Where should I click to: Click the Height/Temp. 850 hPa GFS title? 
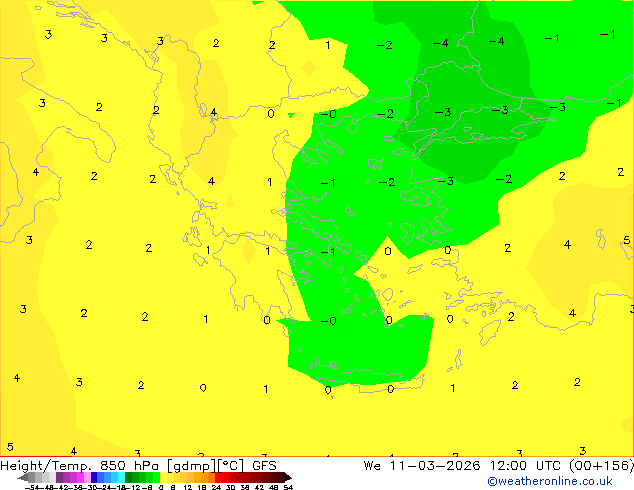click(x=138, y=466)
